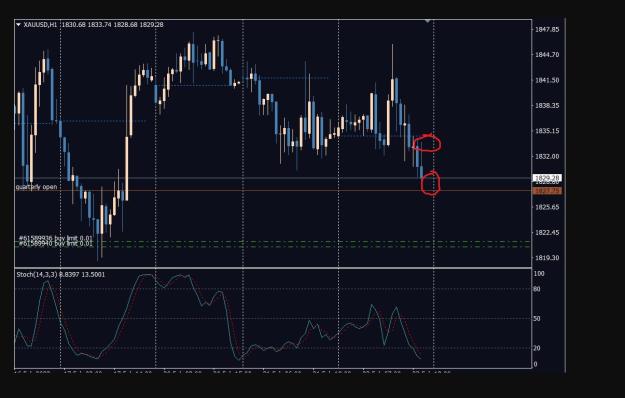Click the 1832.00 price scale value
The image size is (625, 398).
click(547, 156)
